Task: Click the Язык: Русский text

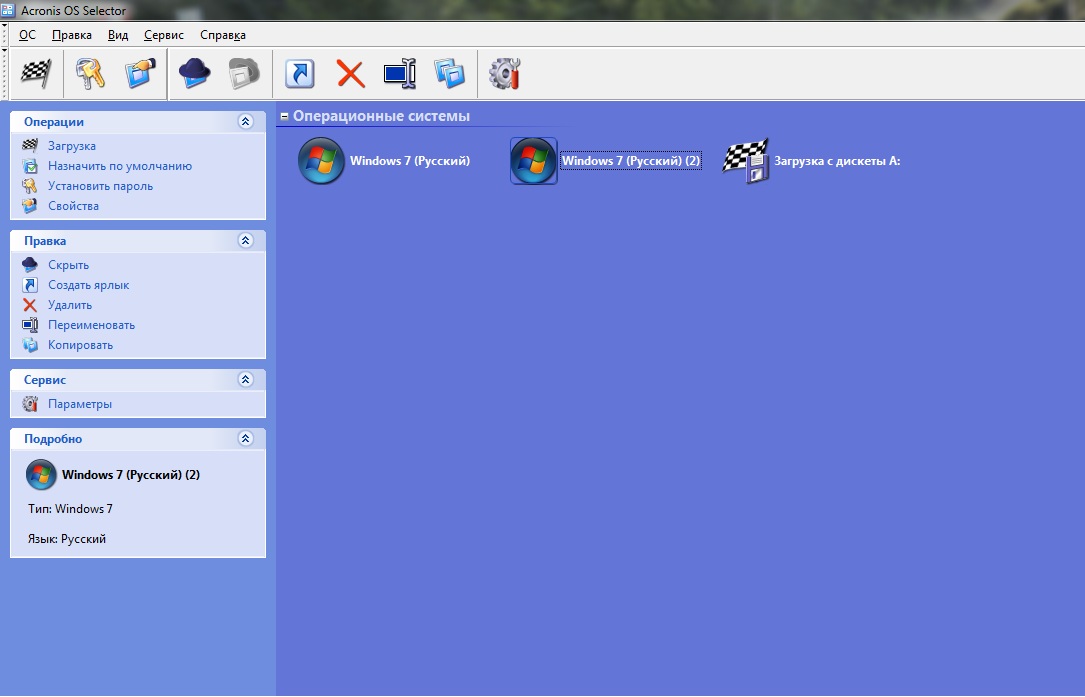Action: (66, 539)
